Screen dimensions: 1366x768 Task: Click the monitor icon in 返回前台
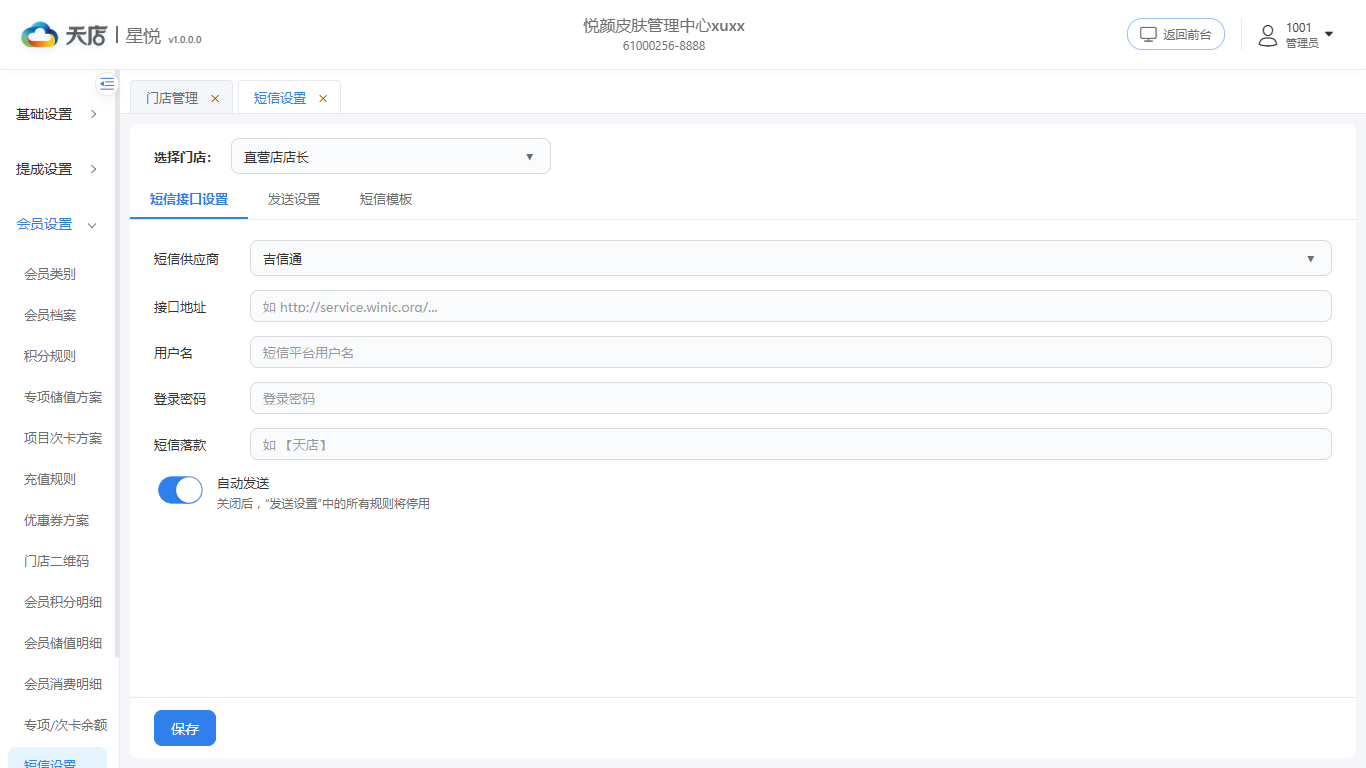[1148, 34]
